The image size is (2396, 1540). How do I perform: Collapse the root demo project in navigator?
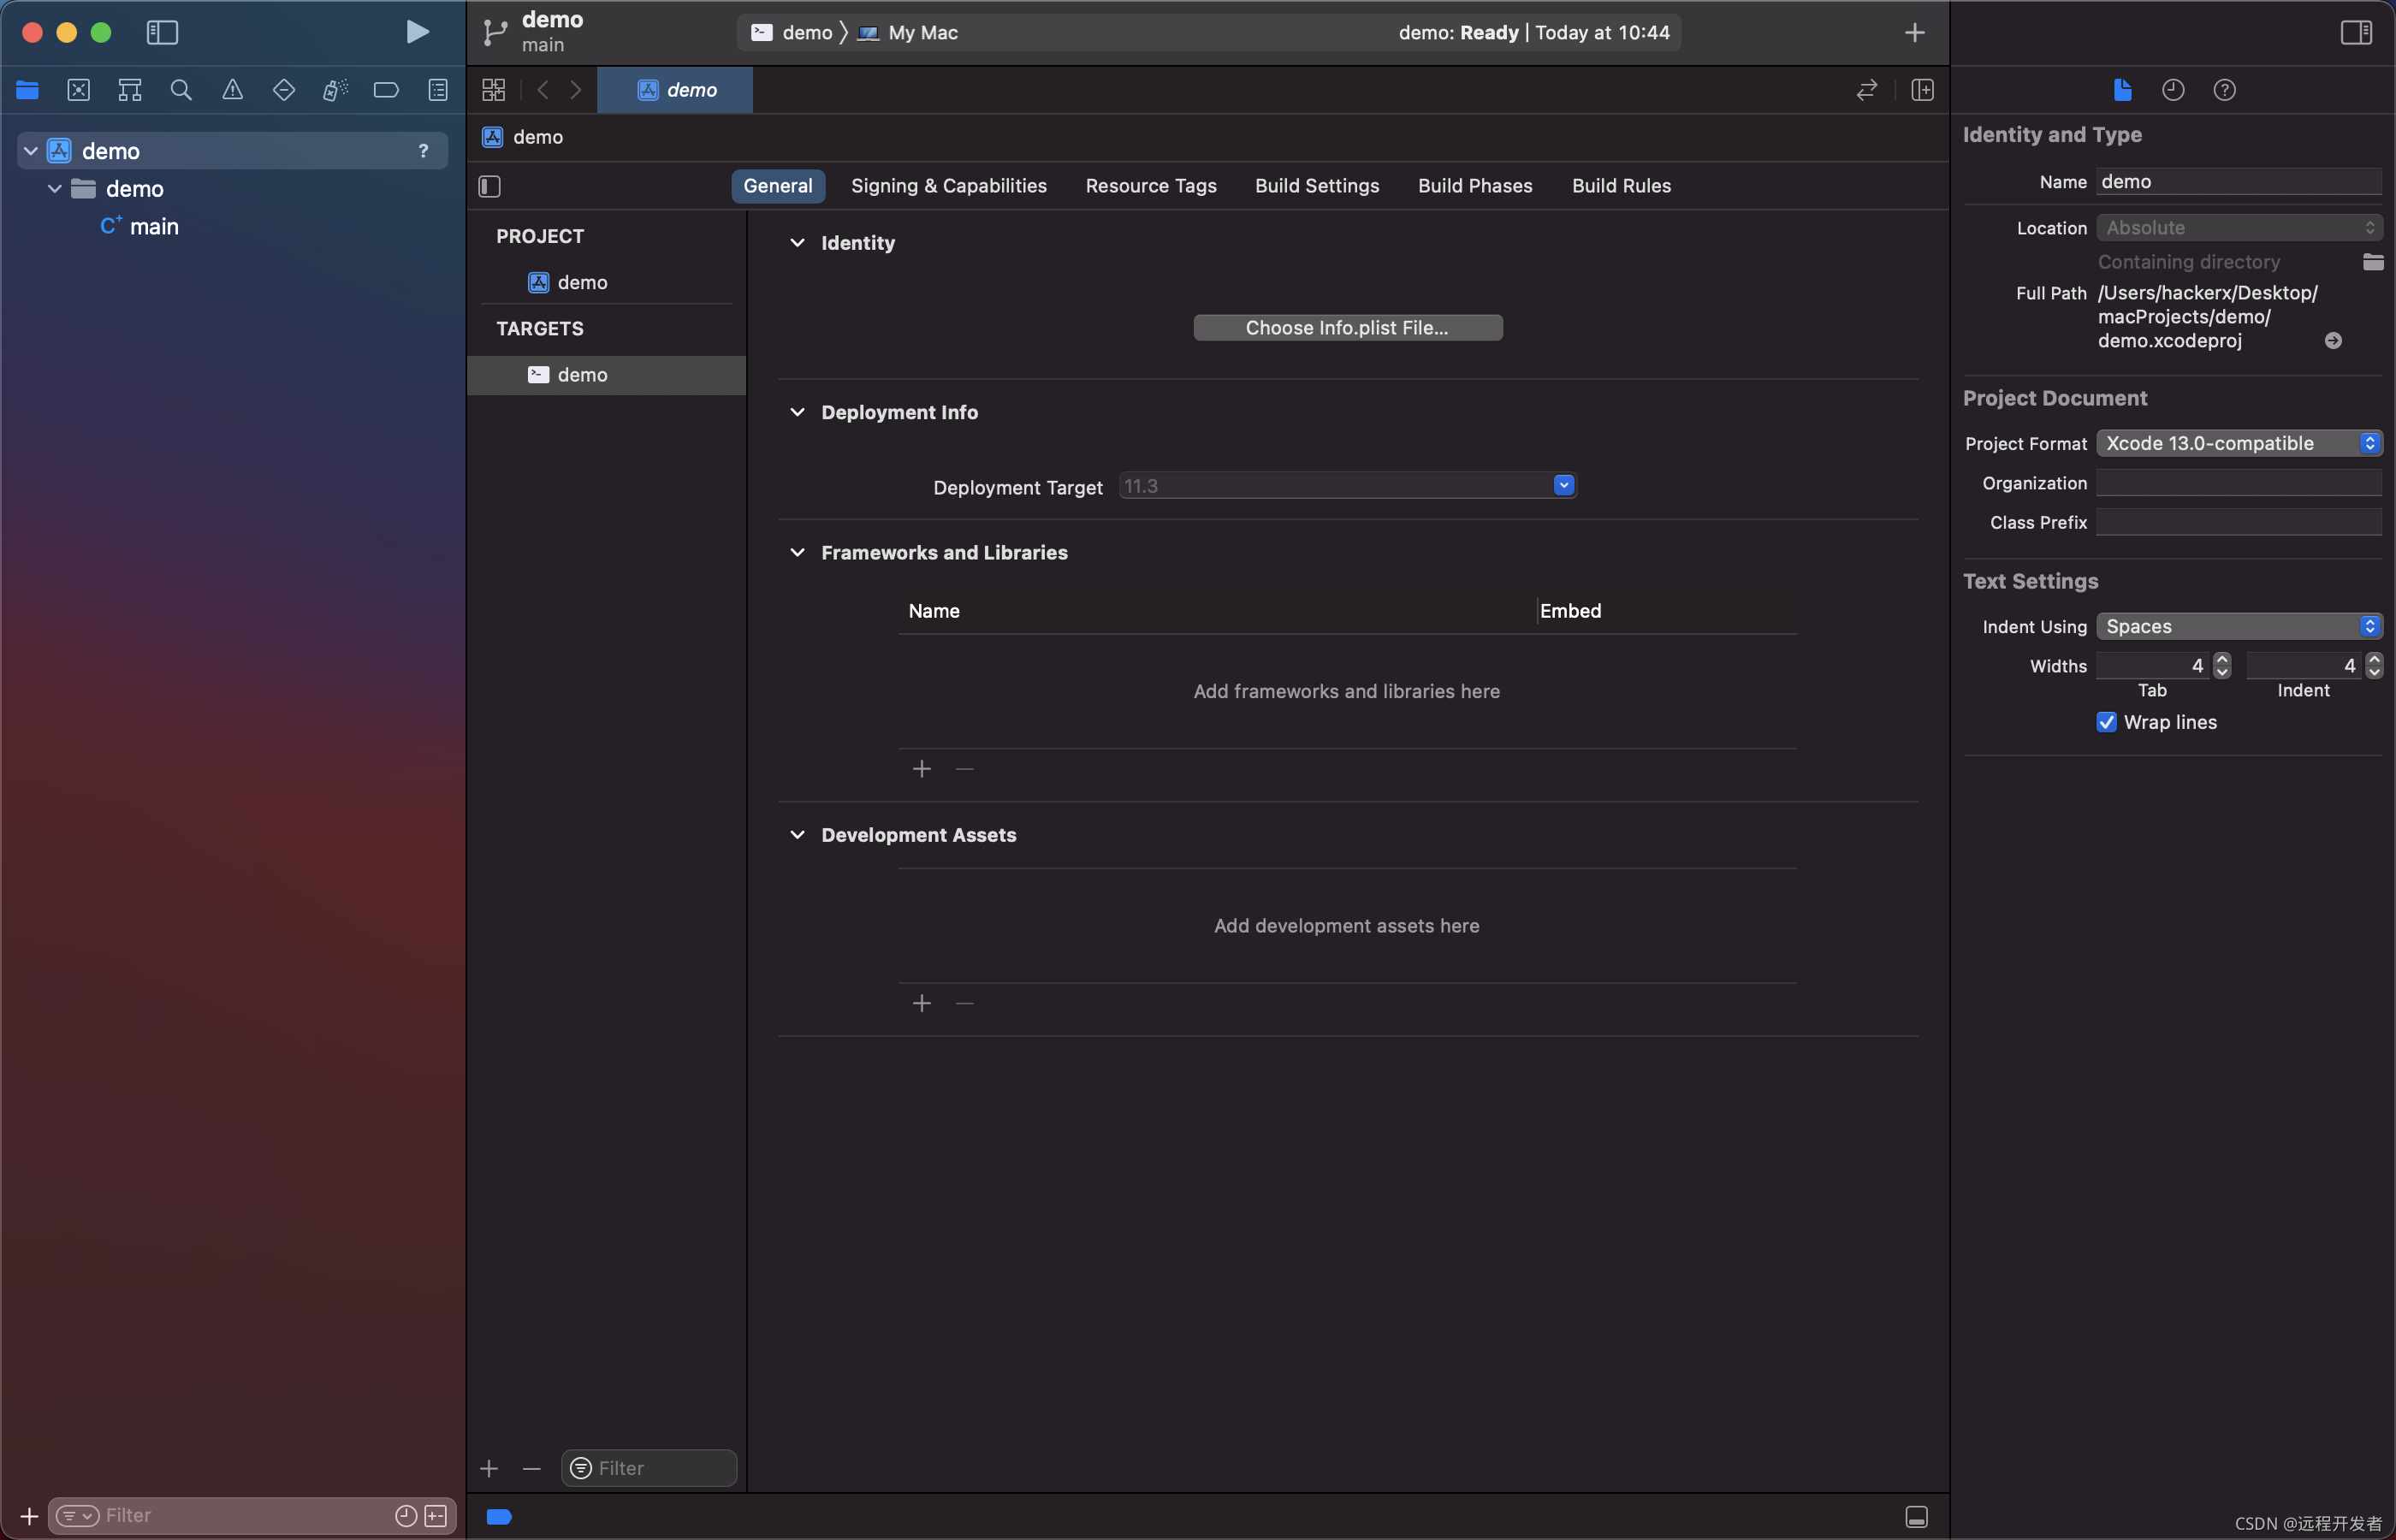point(31,151)
